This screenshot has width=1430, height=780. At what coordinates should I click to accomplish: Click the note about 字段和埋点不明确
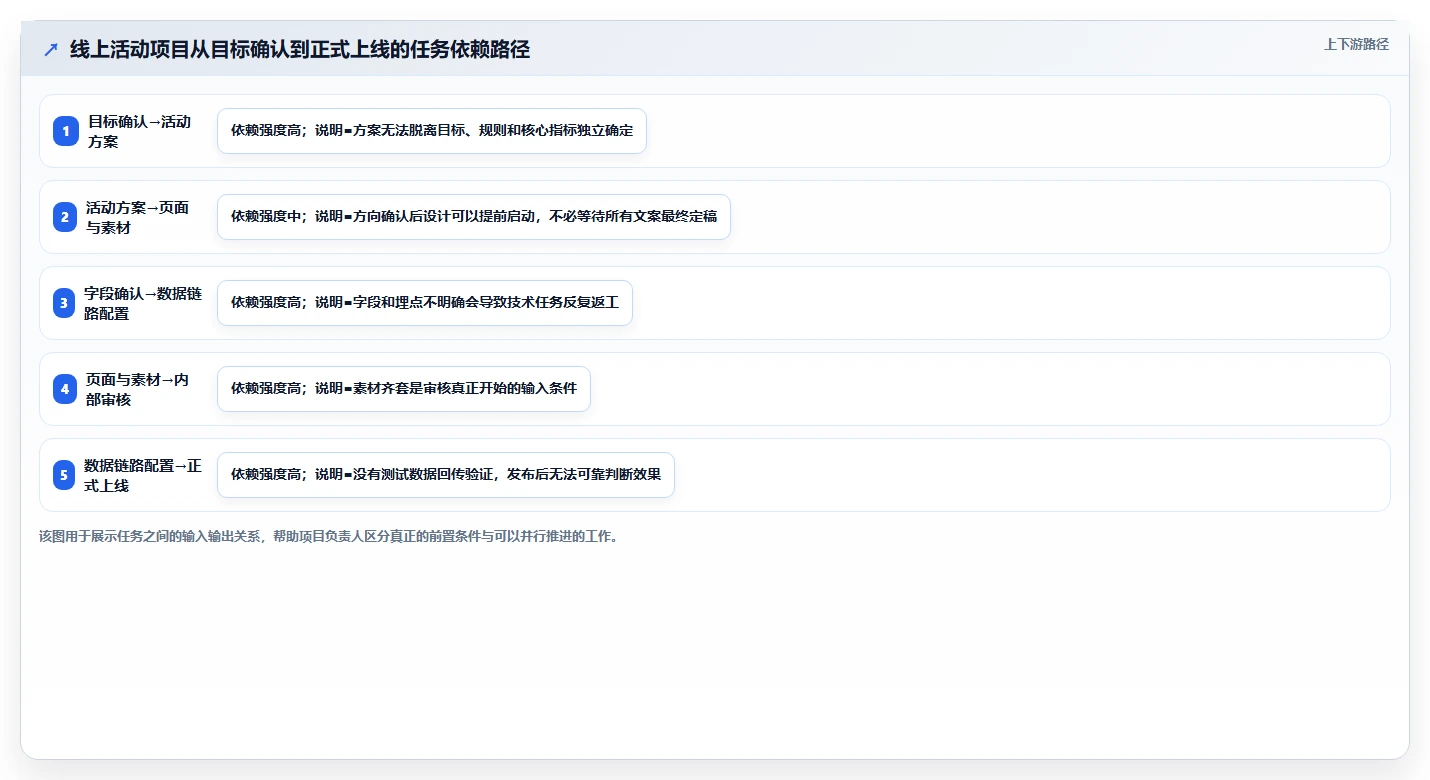(x=425, y=303)
